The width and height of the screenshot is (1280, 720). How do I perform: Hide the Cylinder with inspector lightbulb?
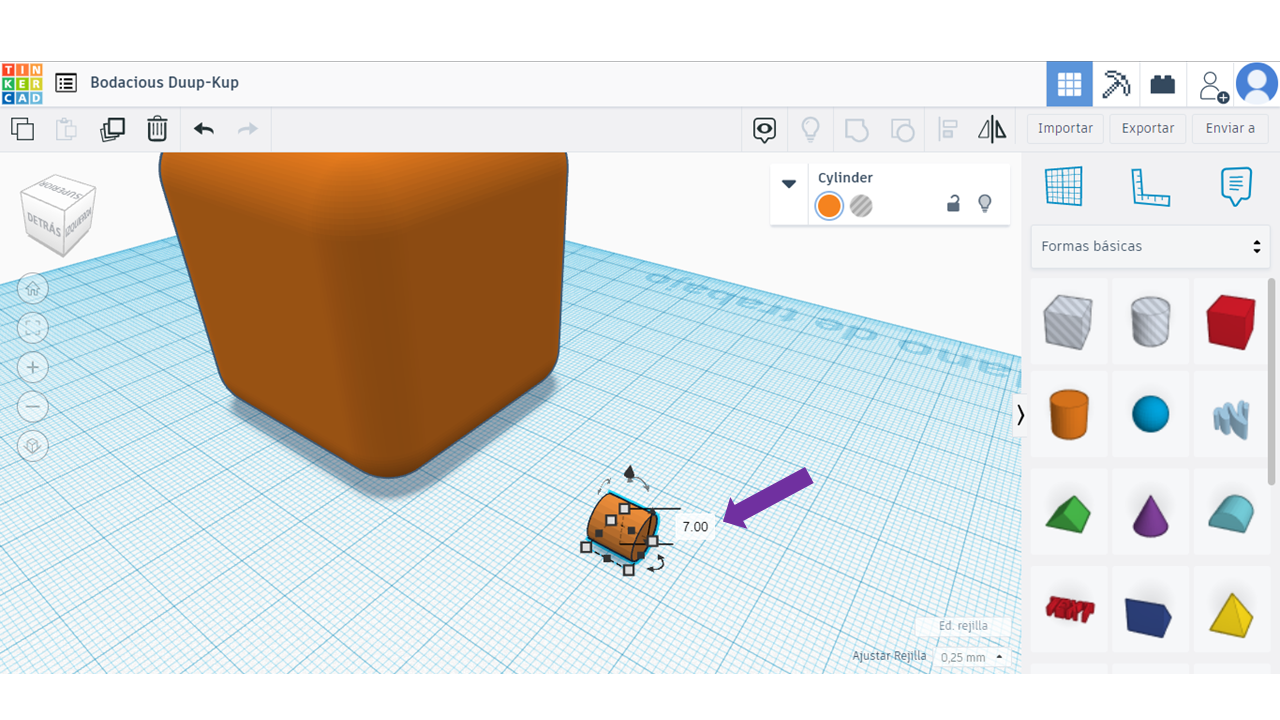coord(985,204)
